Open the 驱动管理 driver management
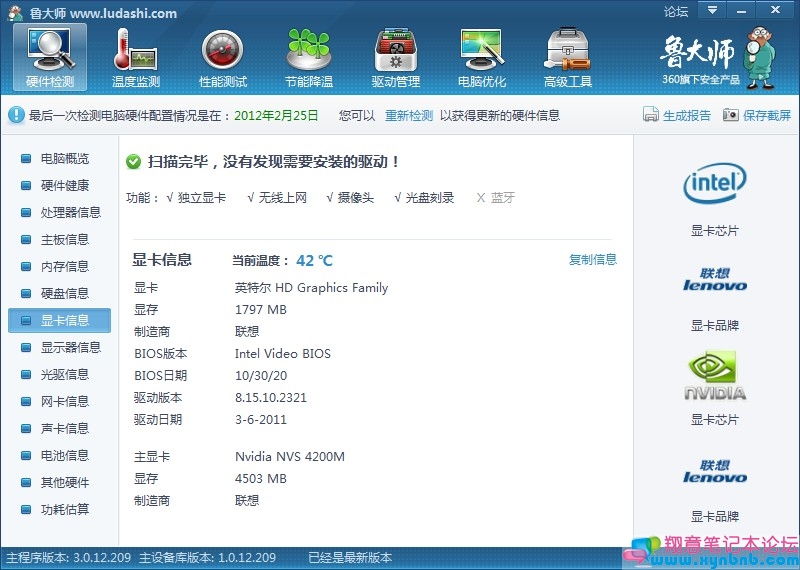 (x=395, y=57)
